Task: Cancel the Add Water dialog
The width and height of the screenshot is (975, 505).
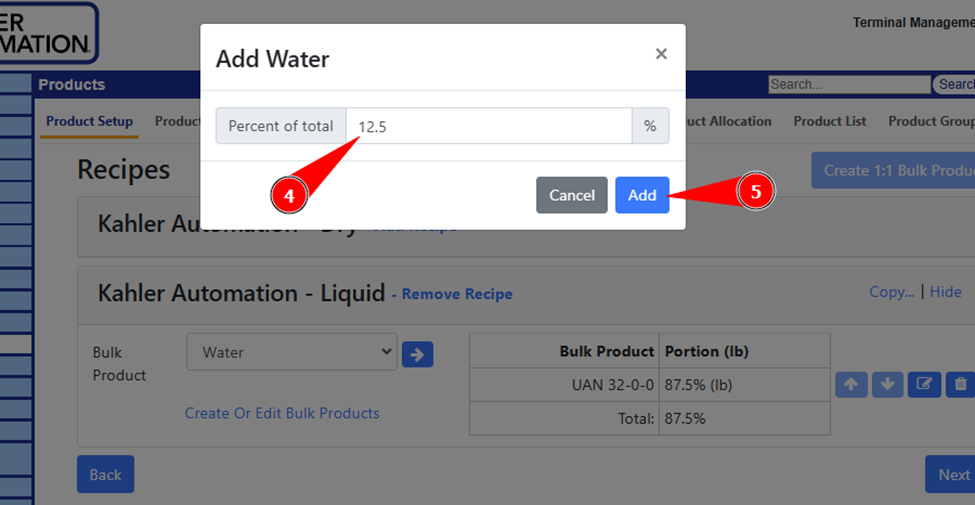Action: (x=571, y=195)
